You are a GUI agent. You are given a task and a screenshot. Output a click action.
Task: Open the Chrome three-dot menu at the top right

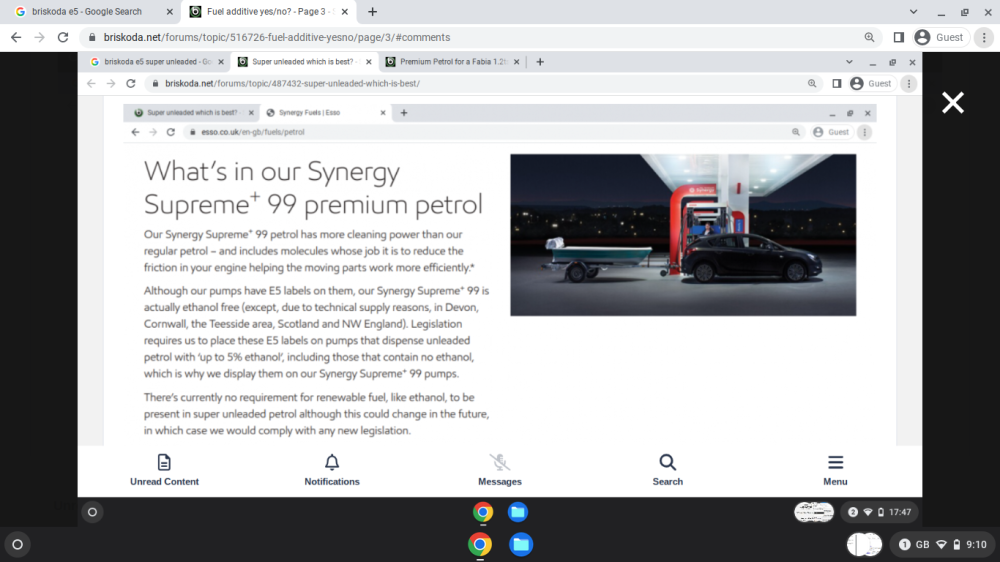984,37
